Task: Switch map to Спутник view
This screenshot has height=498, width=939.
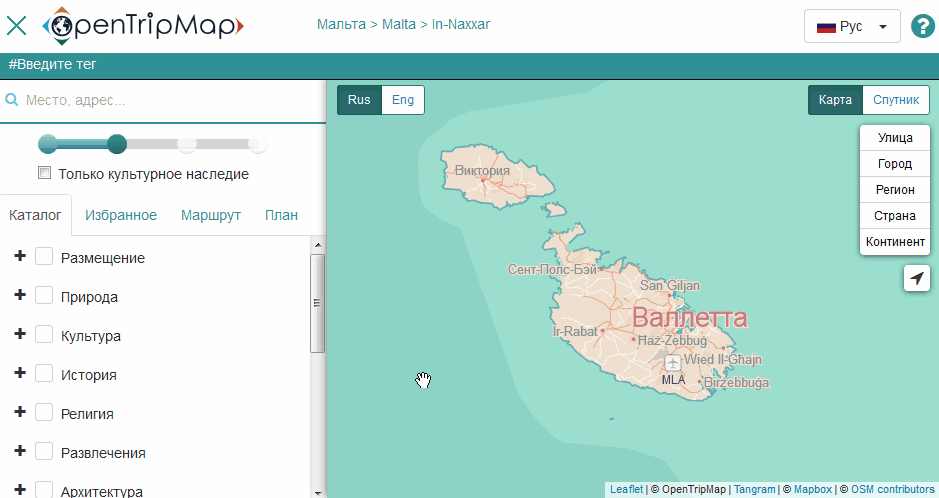Action: 895,100
